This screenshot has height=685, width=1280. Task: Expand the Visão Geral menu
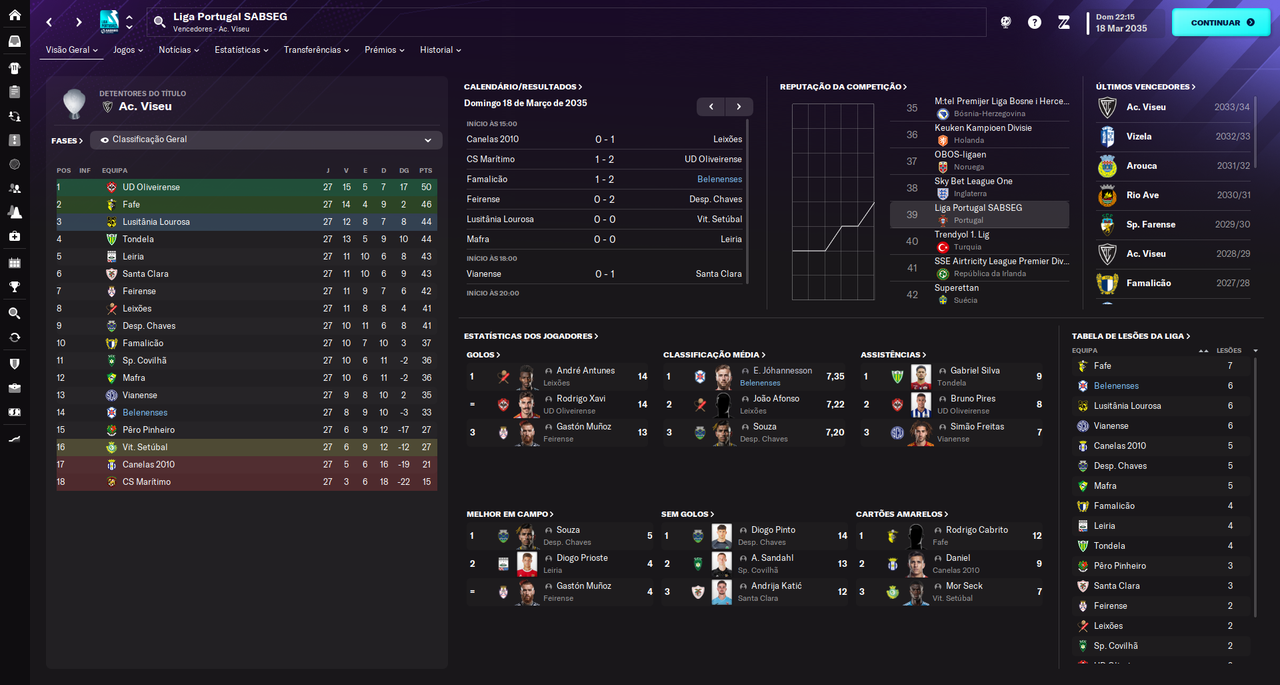pos(72,50)
